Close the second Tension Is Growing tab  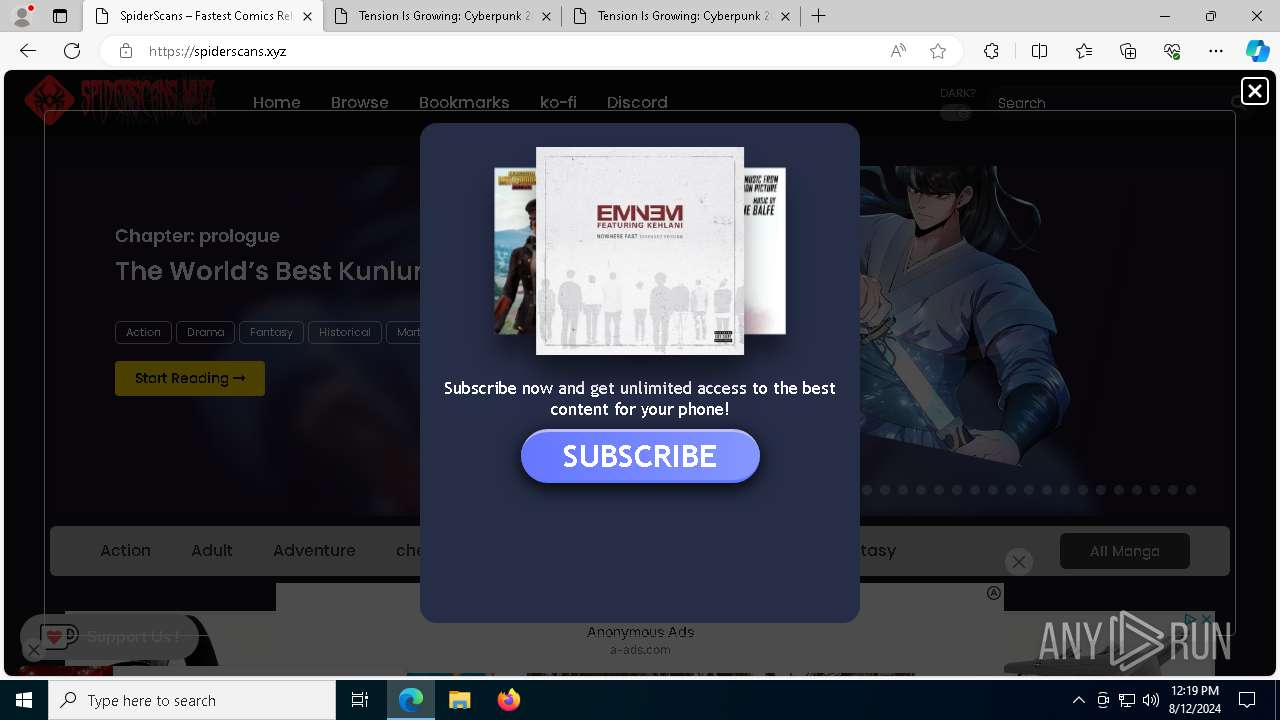click(547, 16)
